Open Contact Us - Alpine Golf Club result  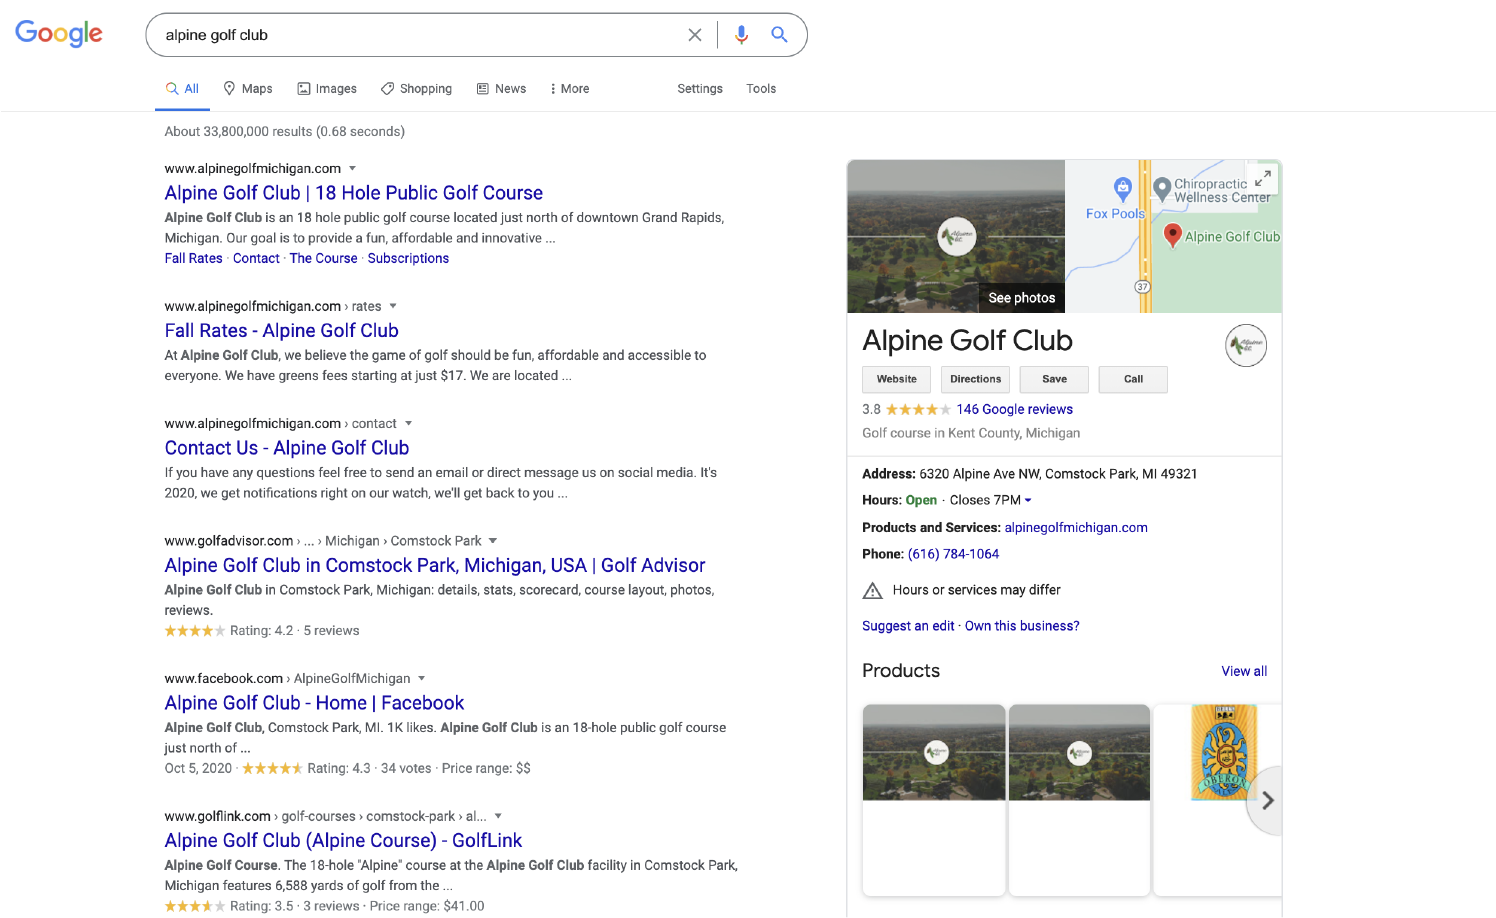(287, 448)
